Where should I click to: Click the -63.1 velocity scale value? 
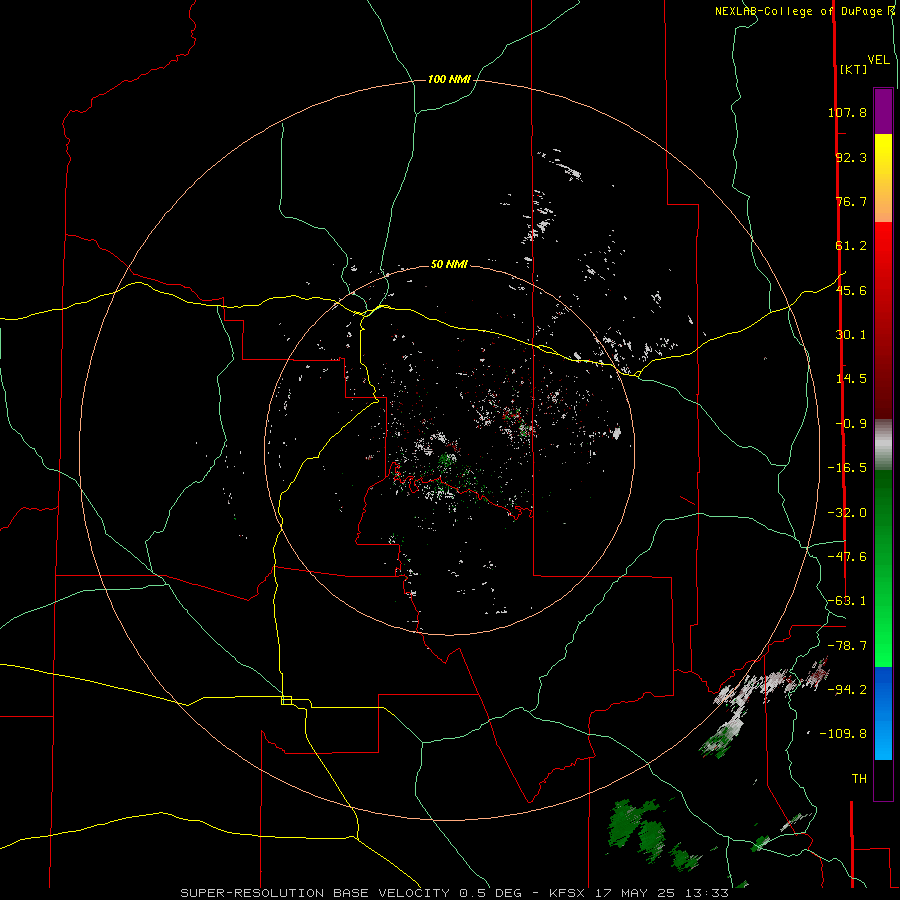click(847, 601)
